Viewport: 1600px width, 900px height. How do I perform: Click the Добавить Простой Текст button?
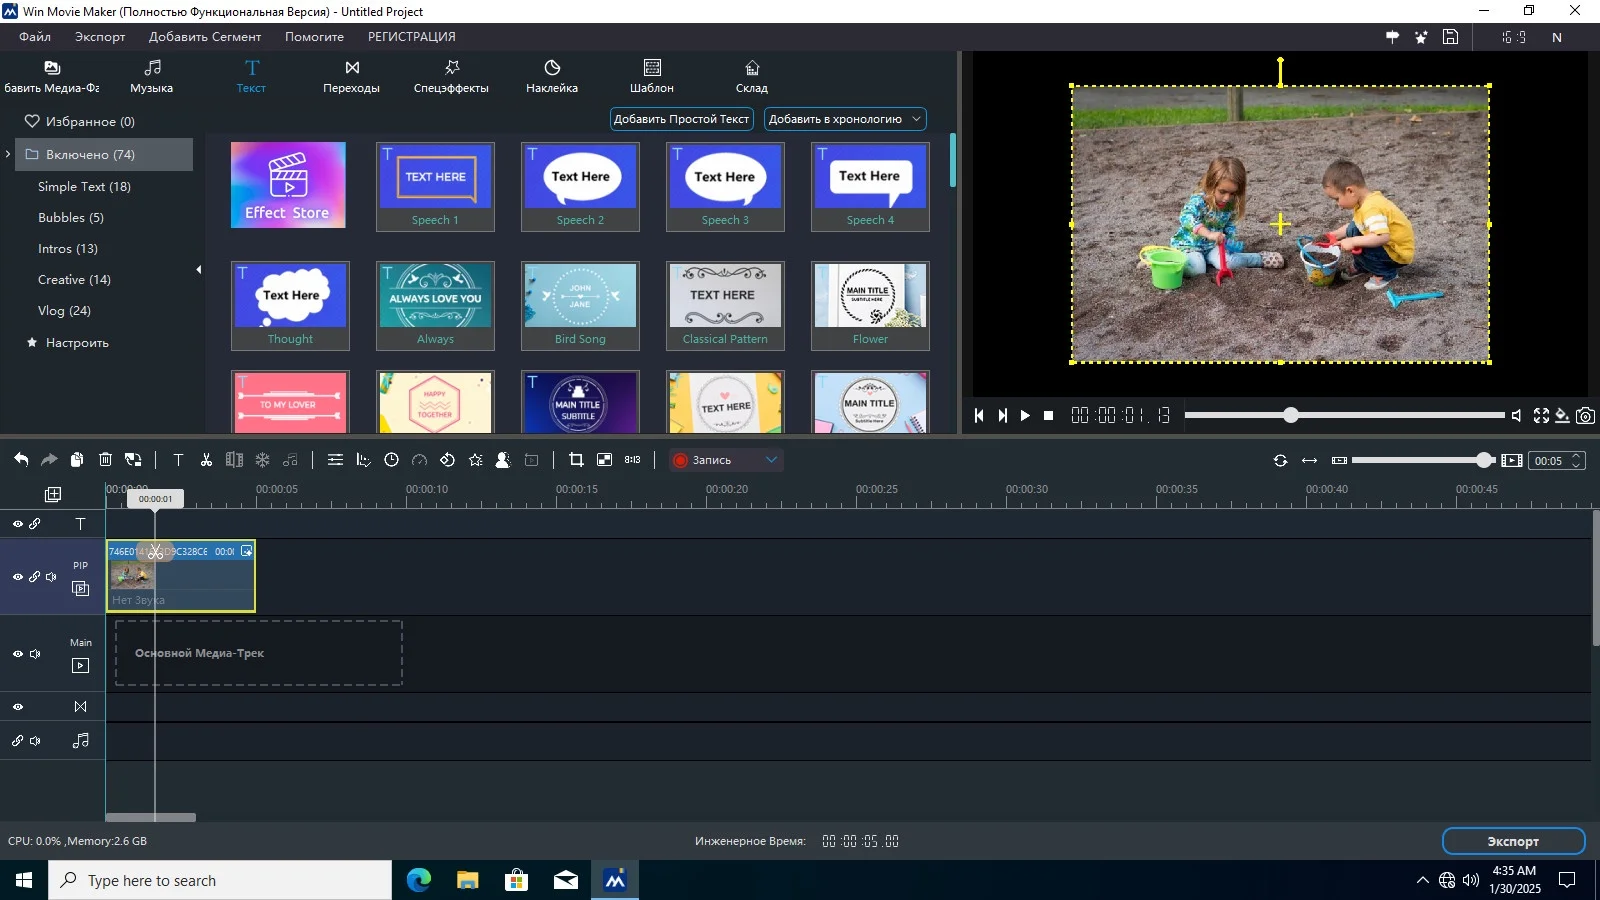(681, 119)
